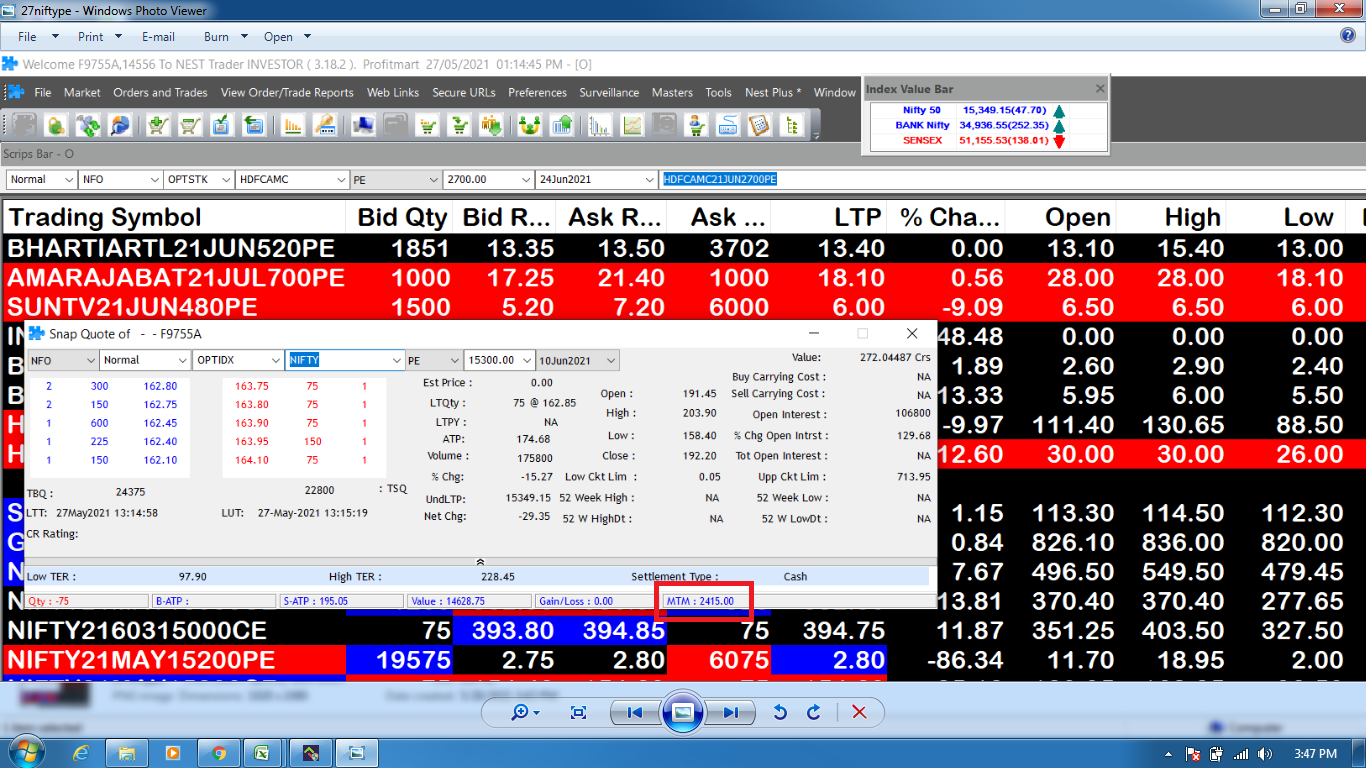This screenshot has height=768, width=1366.
Task: Open the Photo Viewer Print menu
Action: 99,37
